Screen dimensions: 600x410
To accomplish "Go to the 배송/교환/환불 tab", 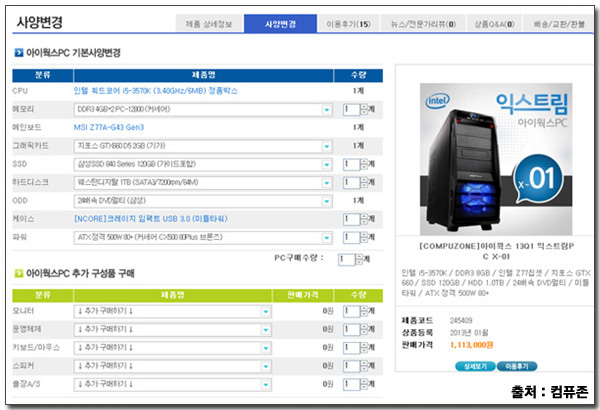I will [x=559, y=24].
